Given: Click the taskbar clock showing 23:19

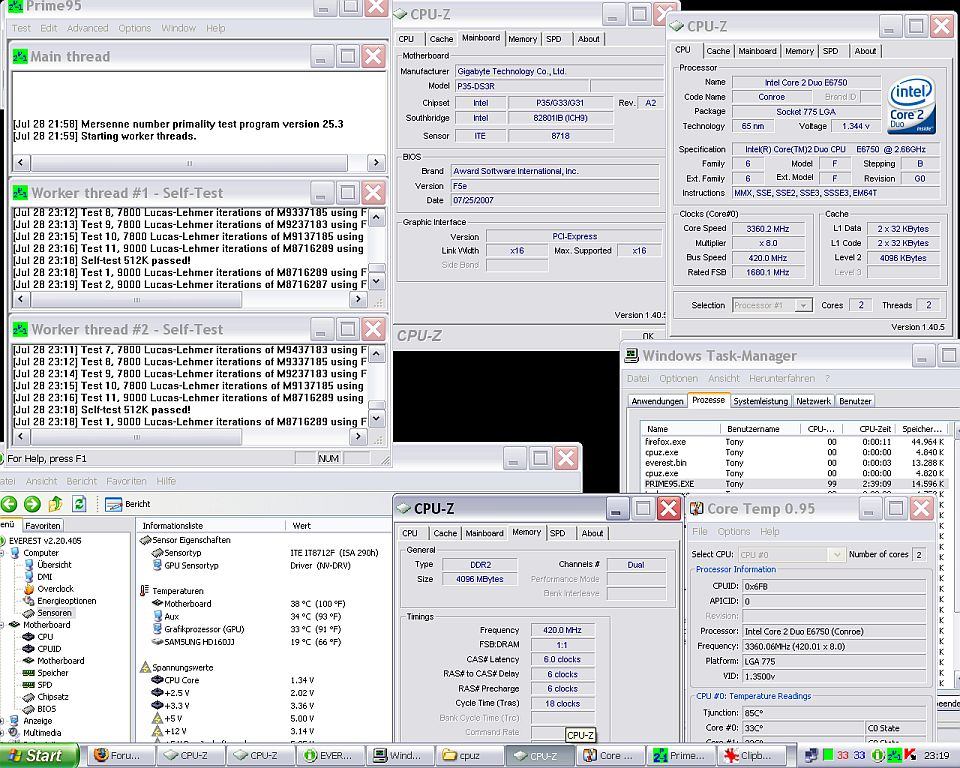Looking at the screenshot, I should click(x=937, y=756).
